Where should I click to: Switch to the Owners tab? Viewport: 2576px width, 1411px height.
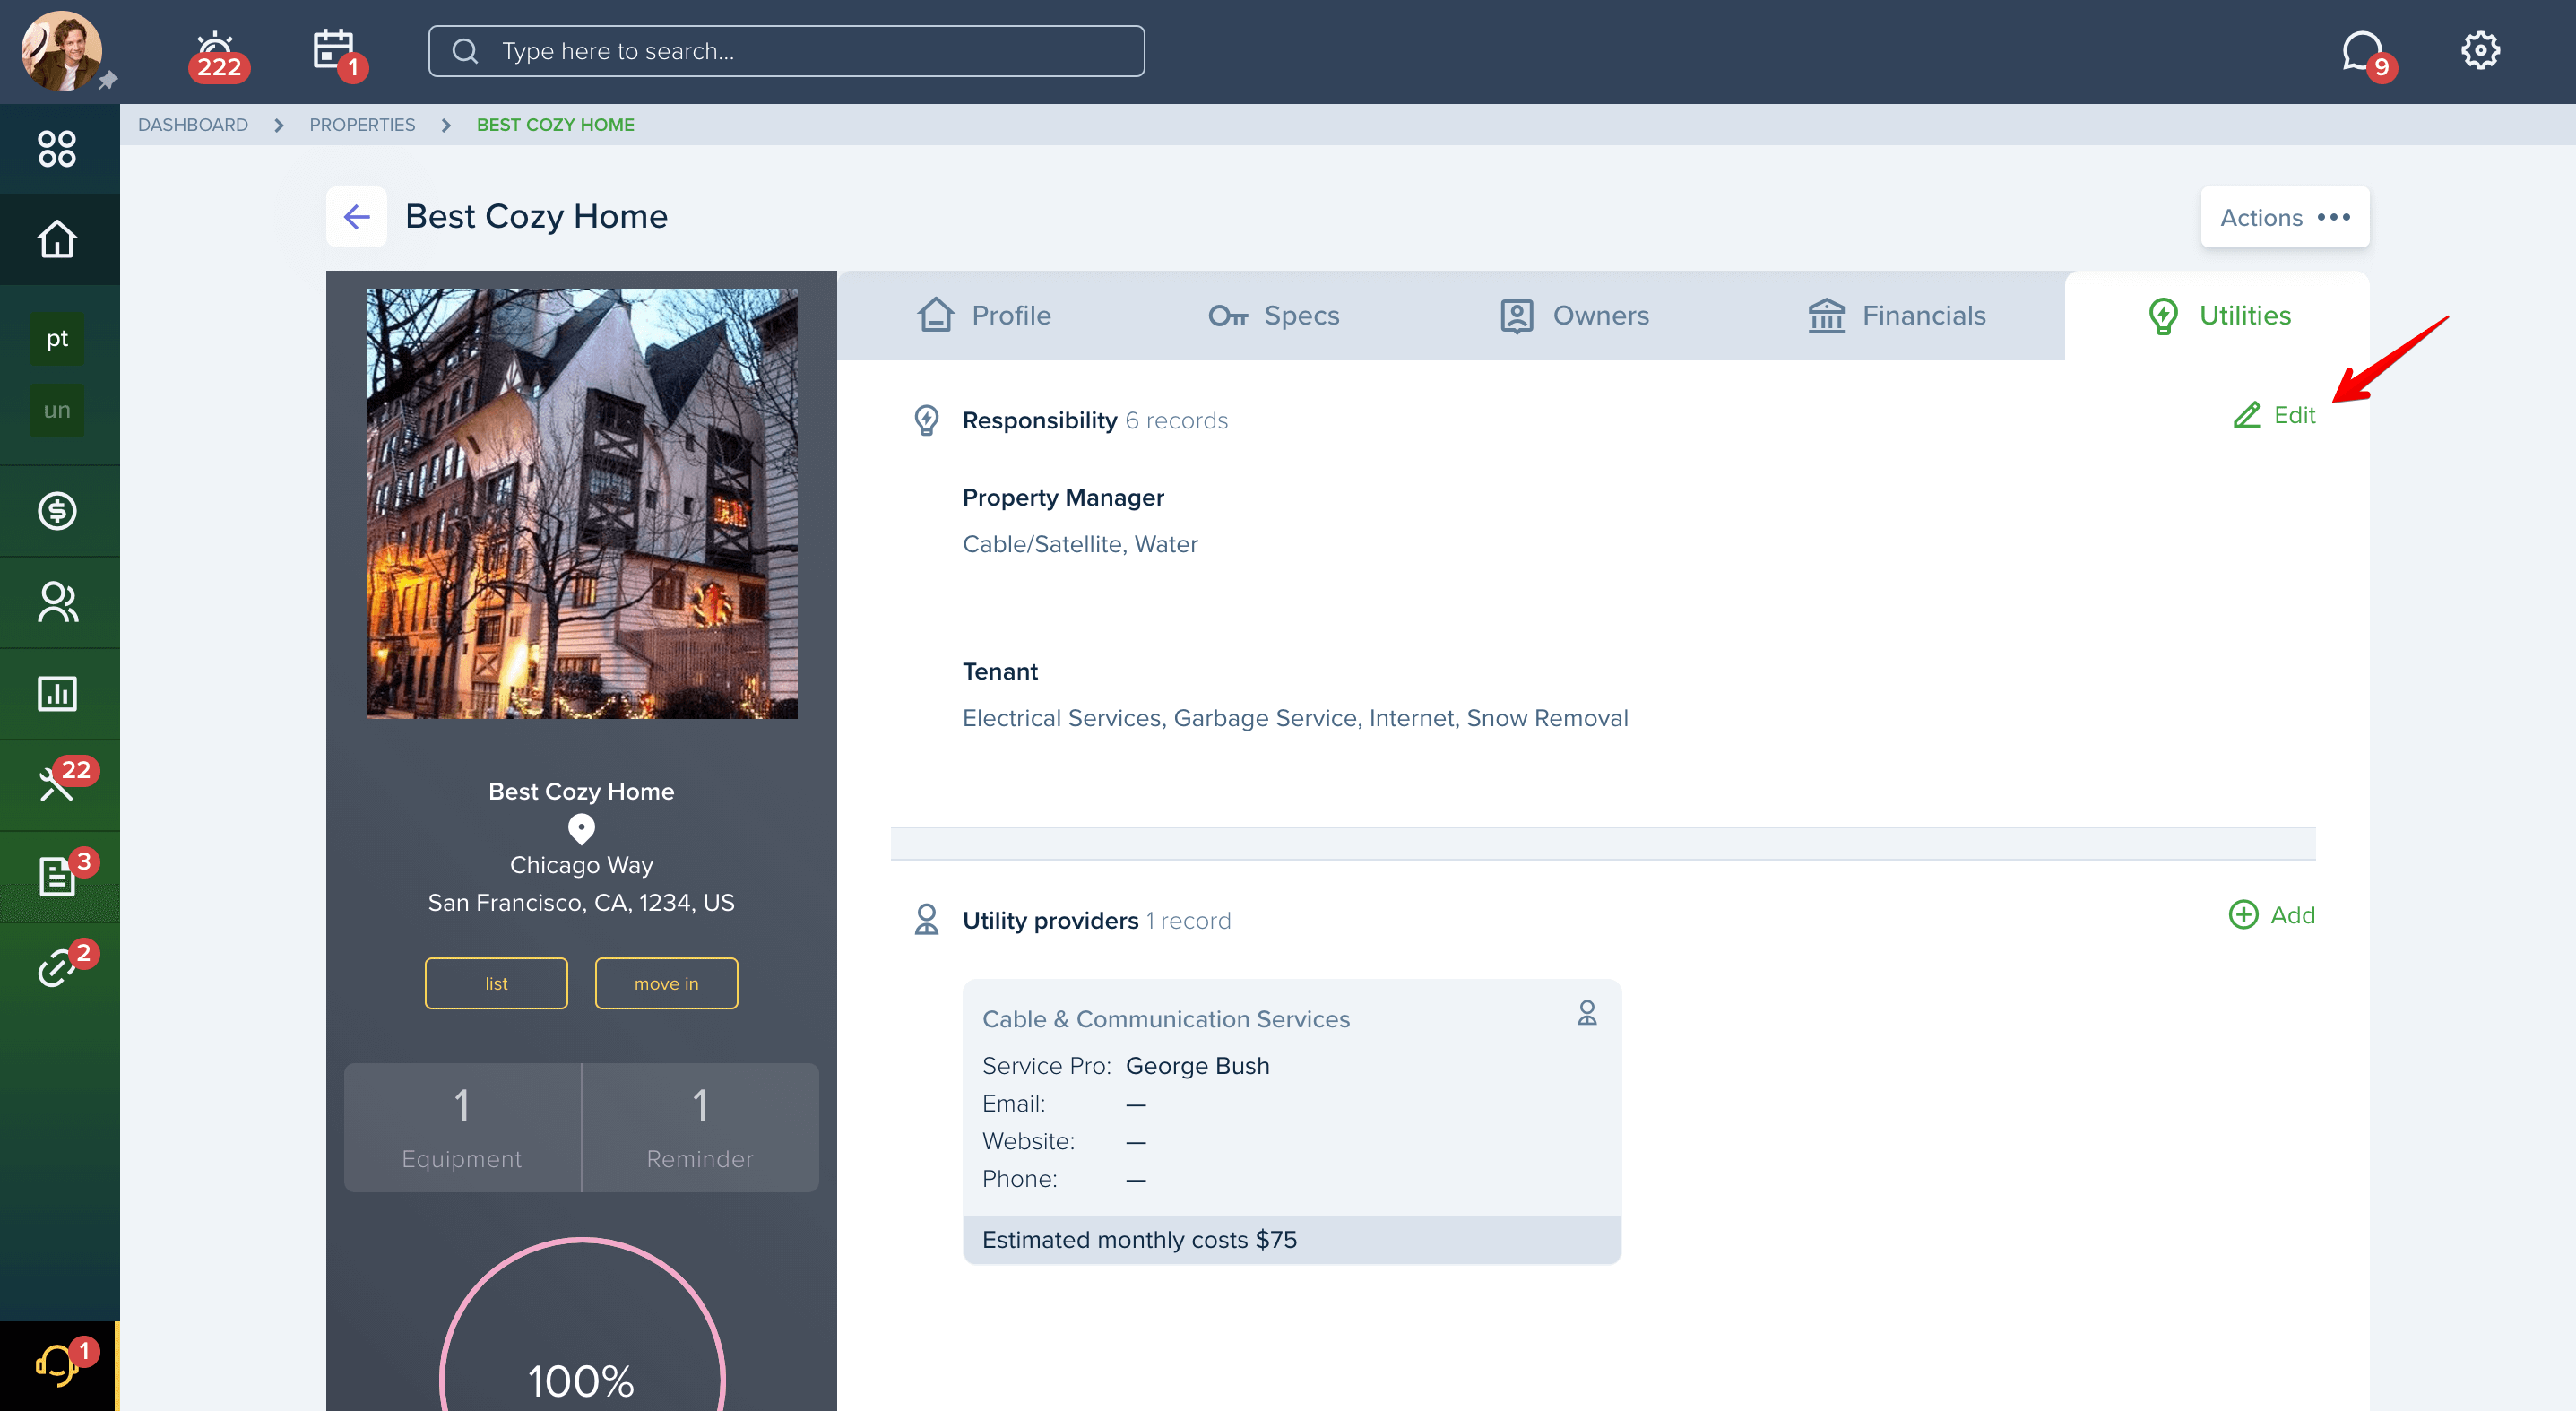pos(1574,315)
